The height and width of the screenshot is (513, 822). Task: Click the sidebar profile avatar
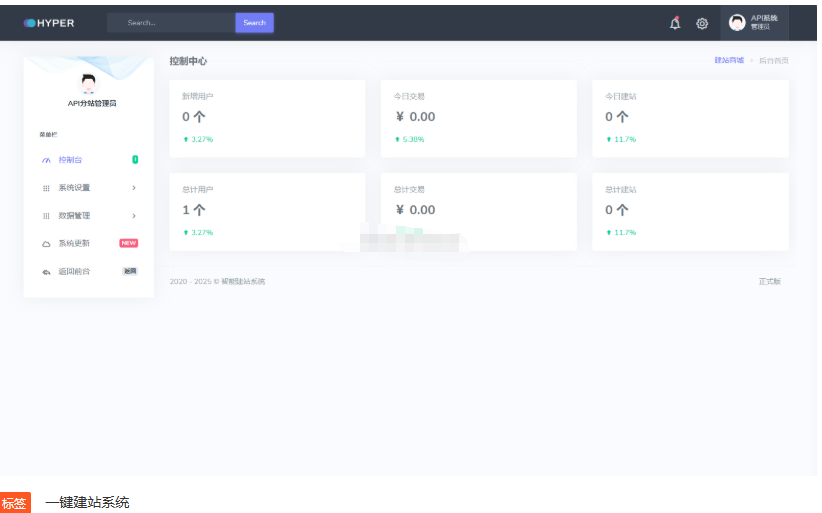pyautogui.click(x=88, y=83)
